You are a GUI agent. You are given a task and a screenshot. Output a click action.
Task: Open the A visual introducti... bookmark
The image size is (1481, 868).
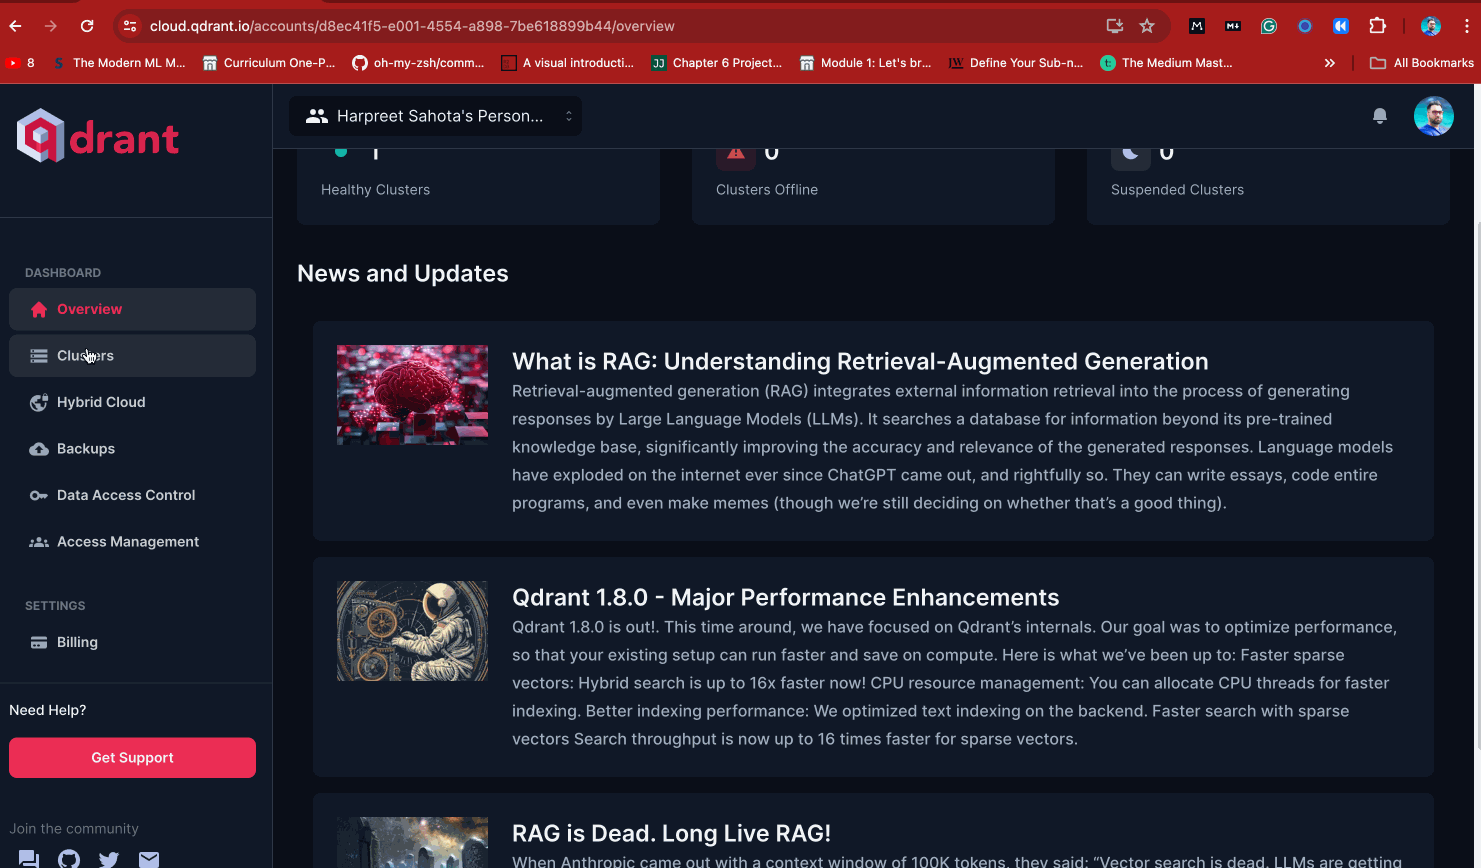(x=568, y=63)
